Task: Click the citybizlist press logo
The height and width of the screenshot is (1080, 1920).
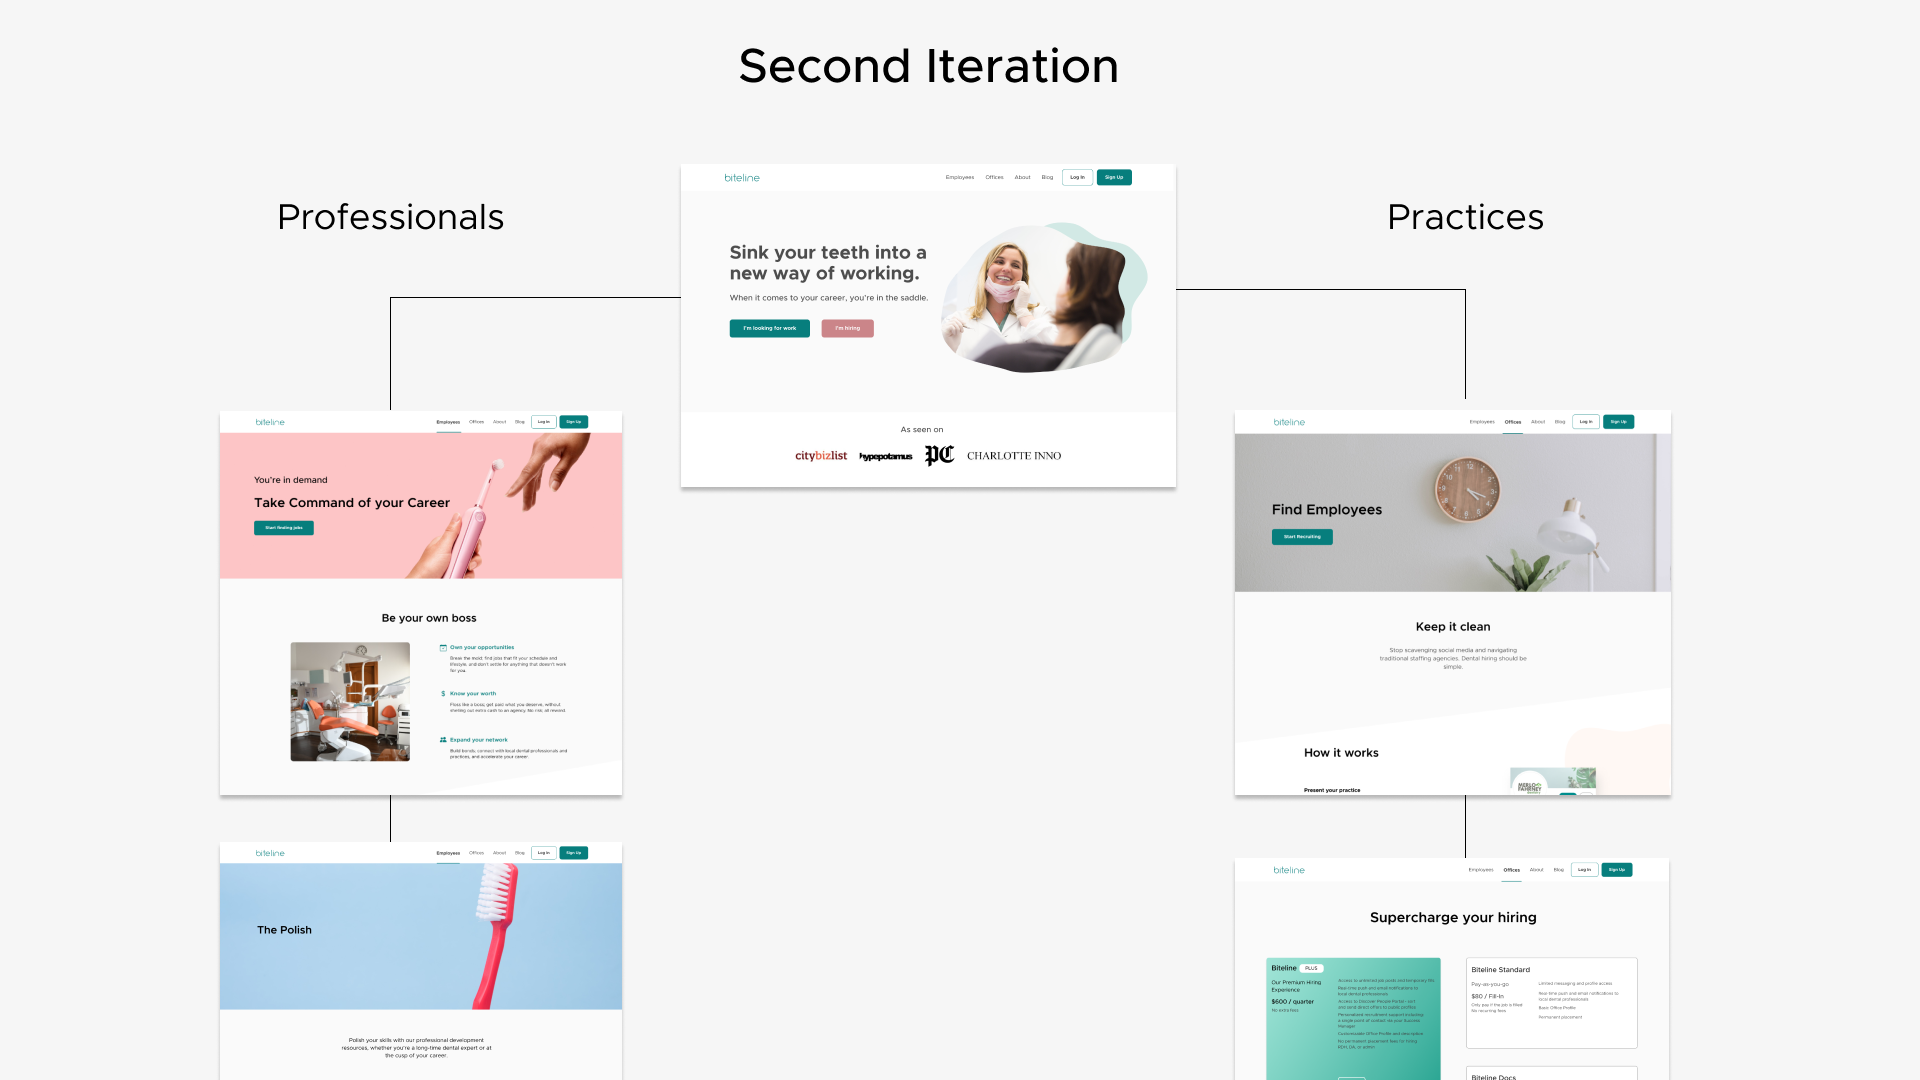Action: 819,455
